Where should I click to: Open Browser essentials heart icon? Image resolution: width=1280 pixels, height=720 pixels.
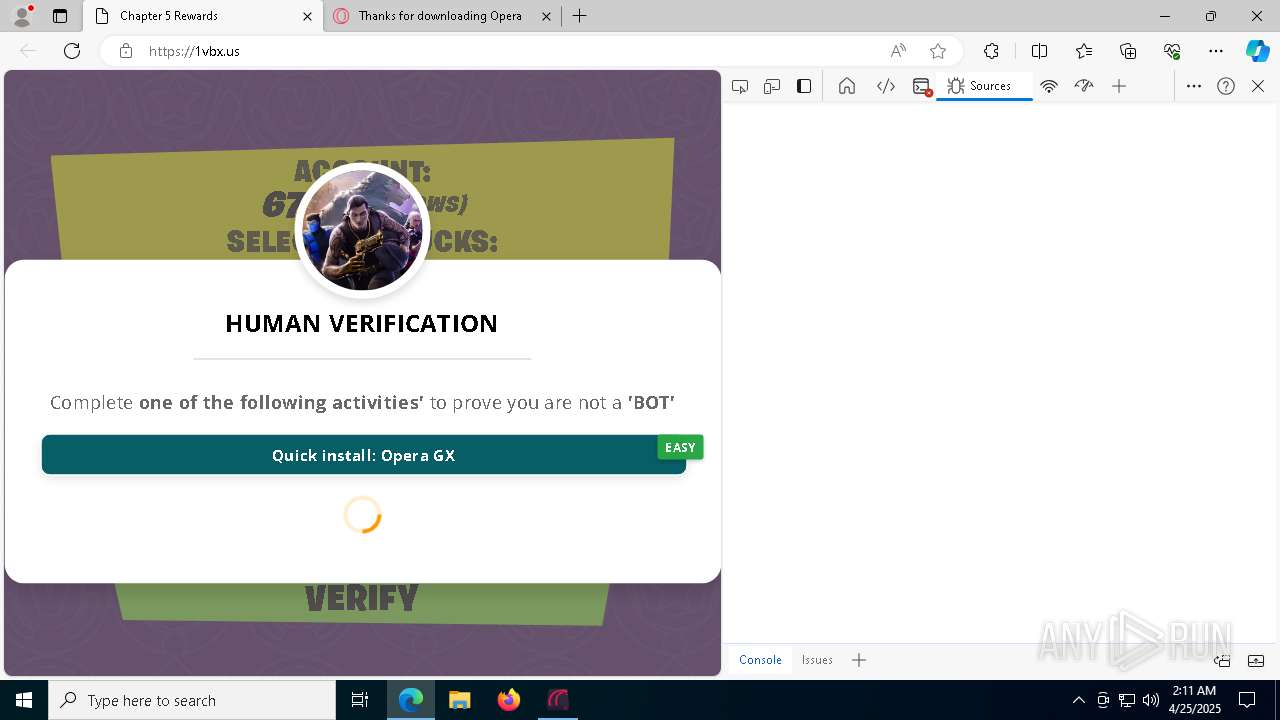tap(1172, 51)
